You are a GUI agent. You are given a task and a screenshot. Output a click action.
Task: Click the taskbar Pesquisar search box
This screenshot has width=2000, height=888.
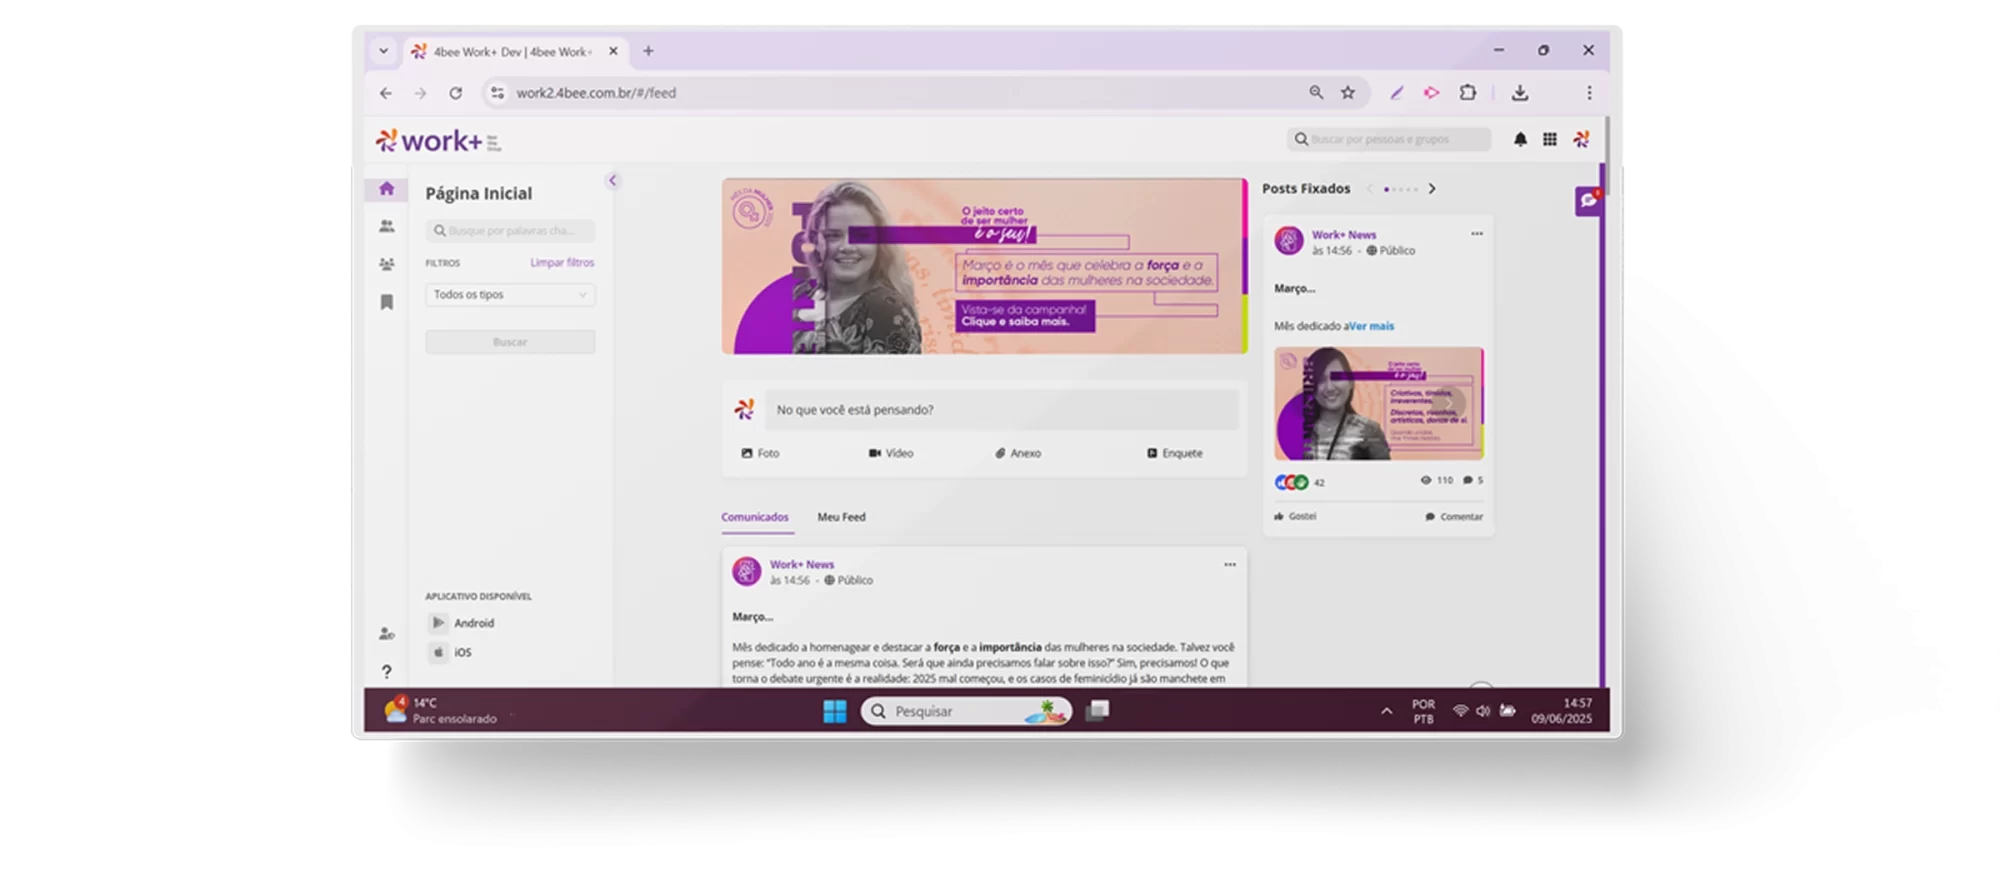point(966,711)
